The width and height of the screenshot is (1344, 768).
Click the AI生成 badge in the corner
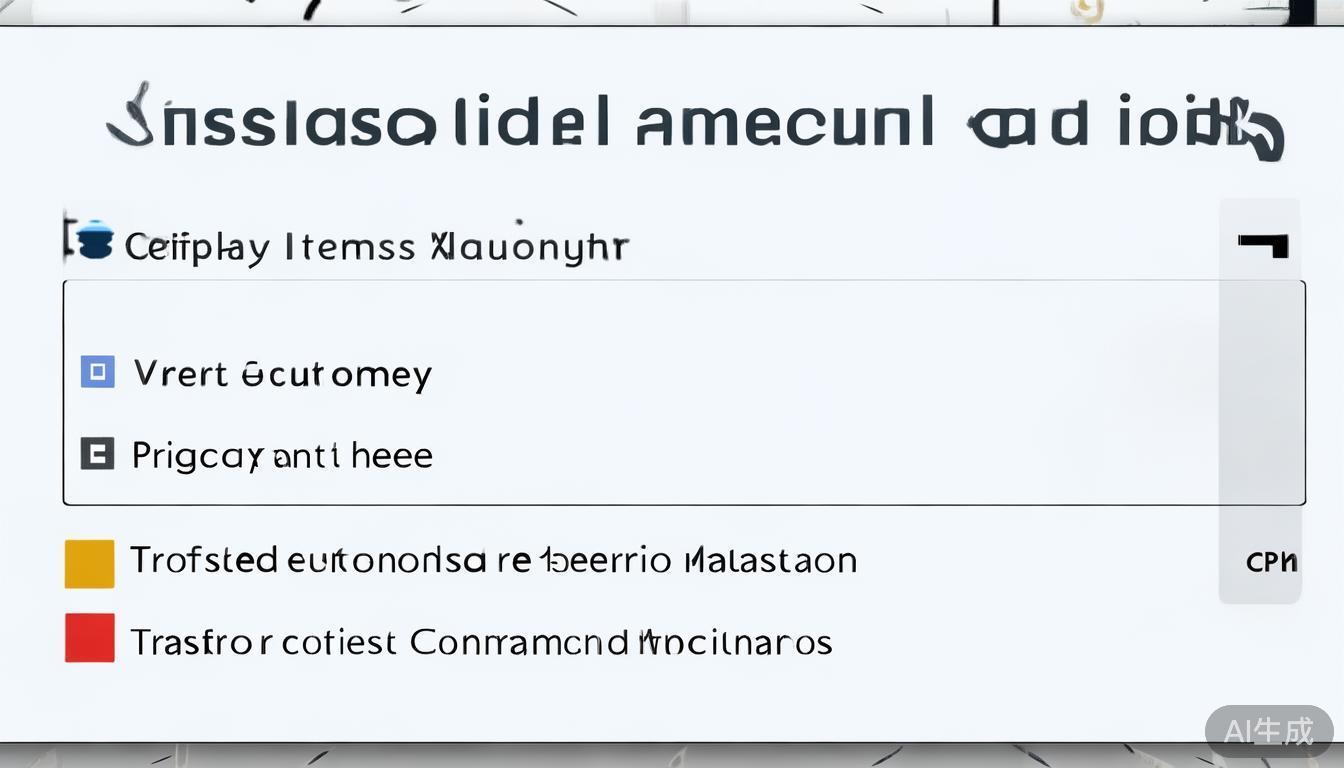1268,731
